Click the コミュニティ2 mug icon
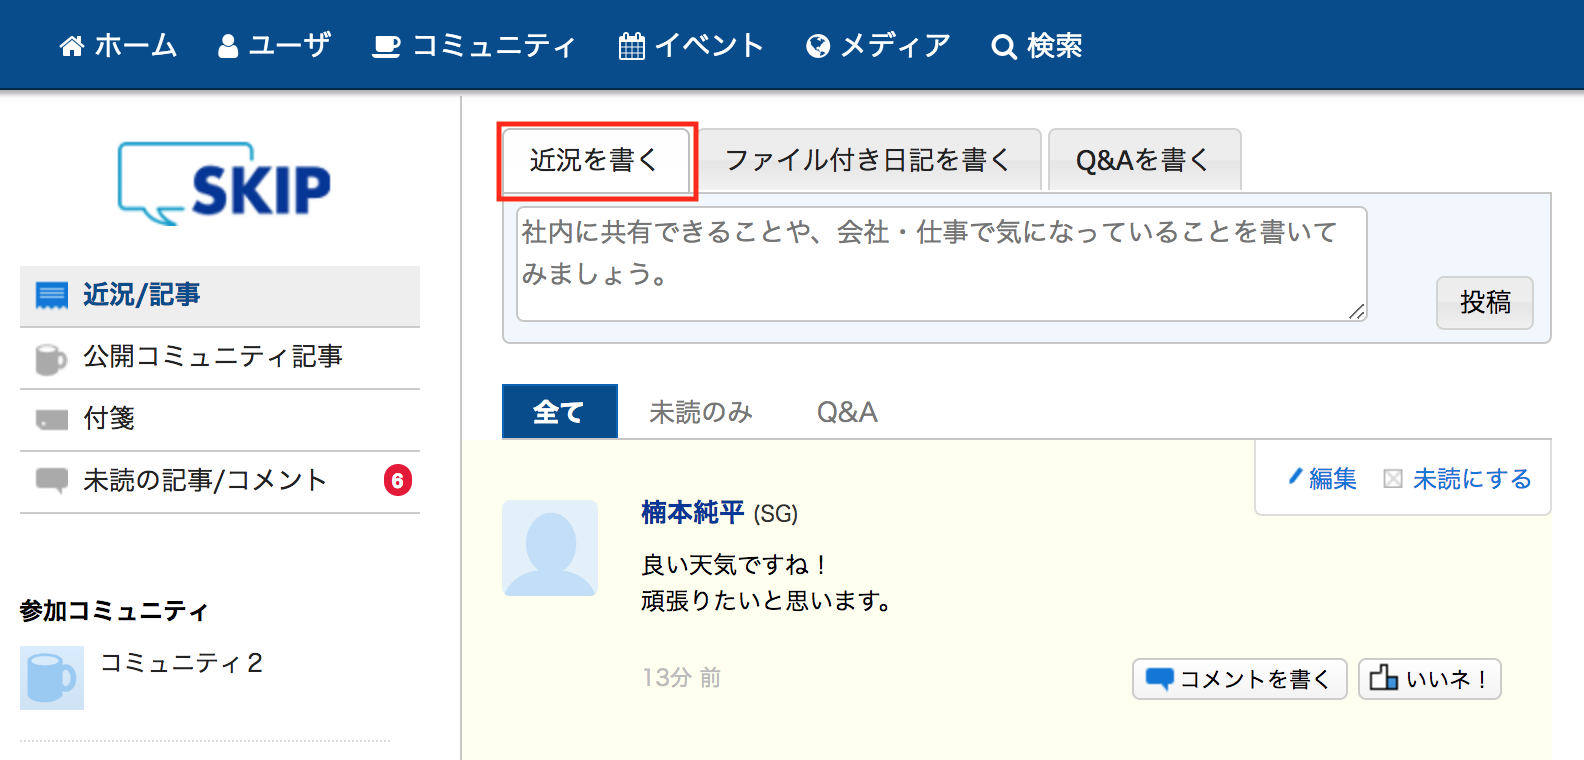This screenshot has height=760, width=1584. point(51,677)
